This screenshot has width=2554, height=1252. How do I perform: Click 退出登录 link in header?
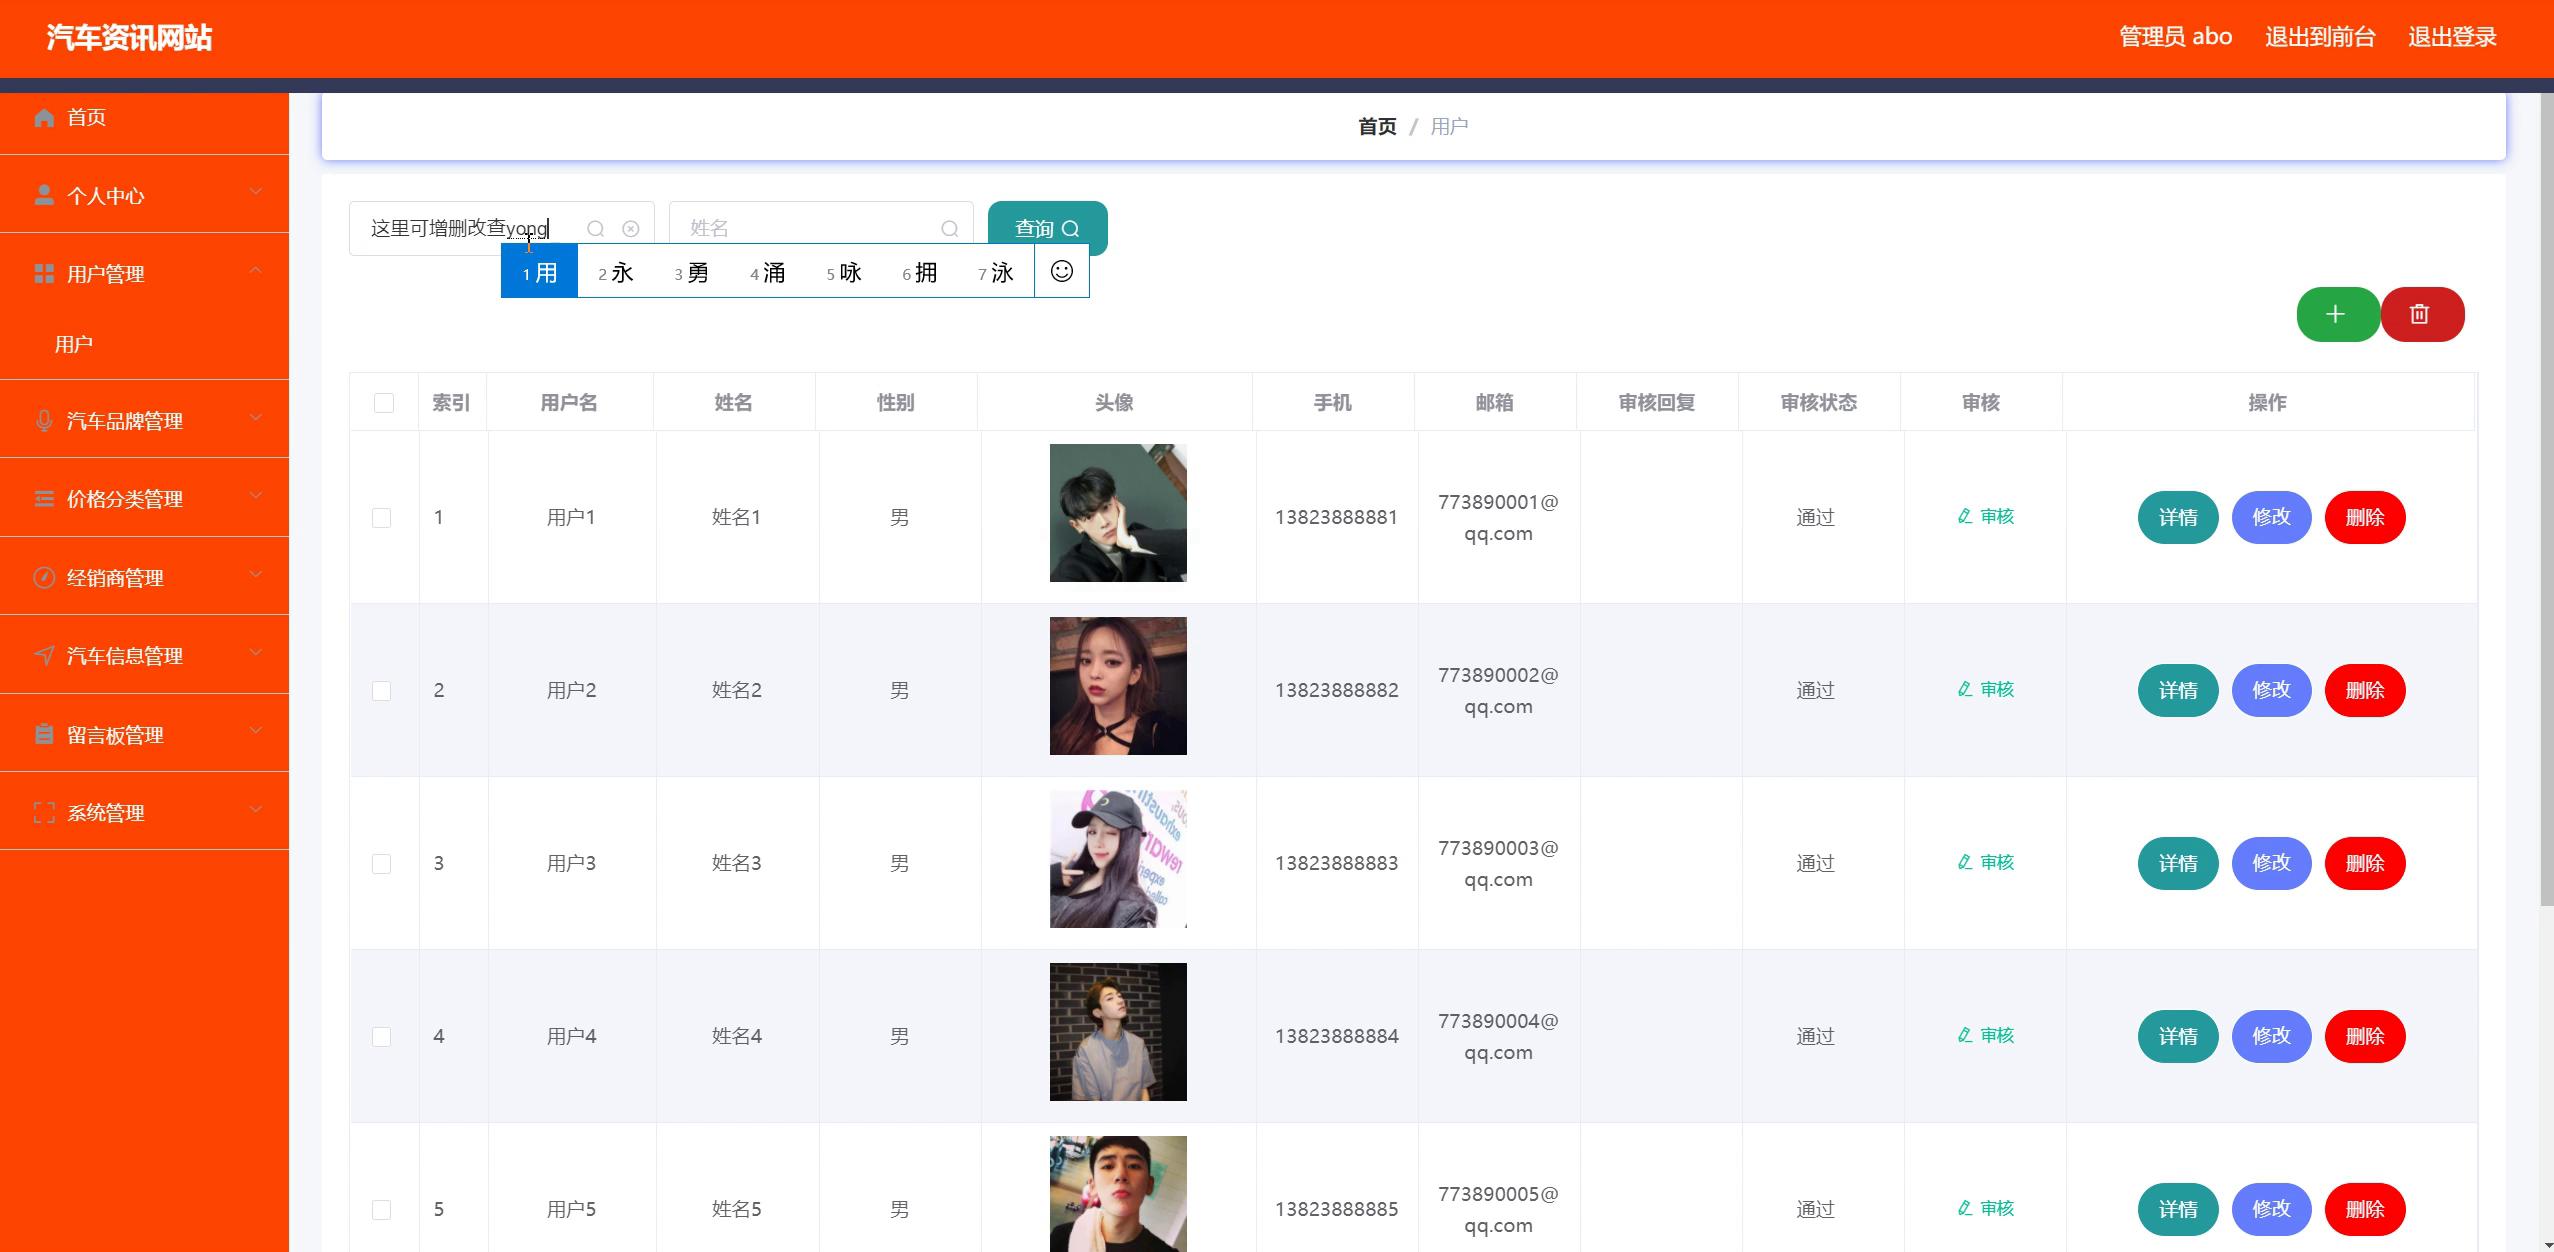[x=2451, y=37]
